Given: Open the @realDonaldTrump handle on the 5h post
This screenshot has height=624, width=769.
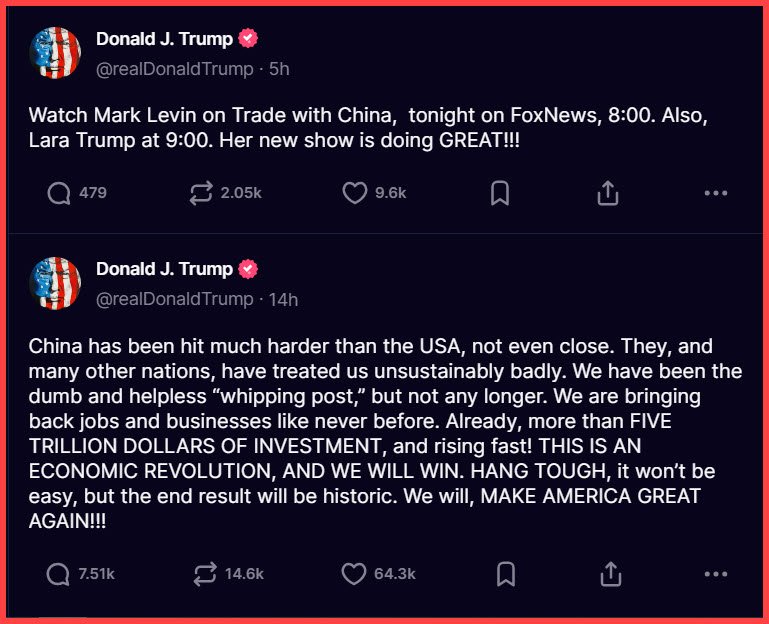Looking at the screenshot, I should (x=174, y=69).
